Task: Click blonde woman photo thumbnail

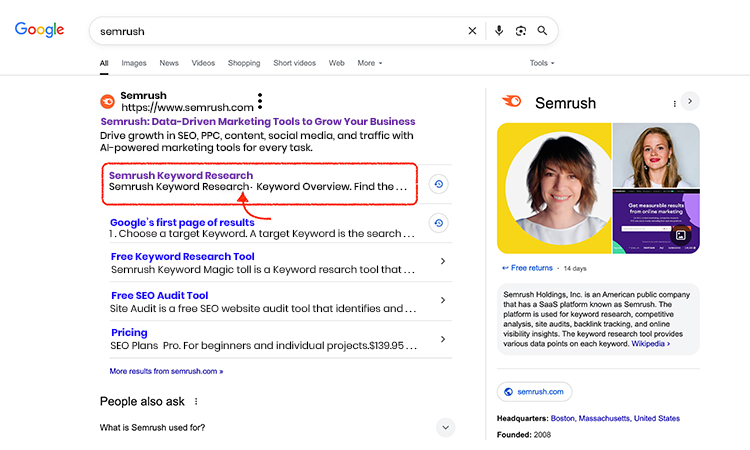Action: 656,155
